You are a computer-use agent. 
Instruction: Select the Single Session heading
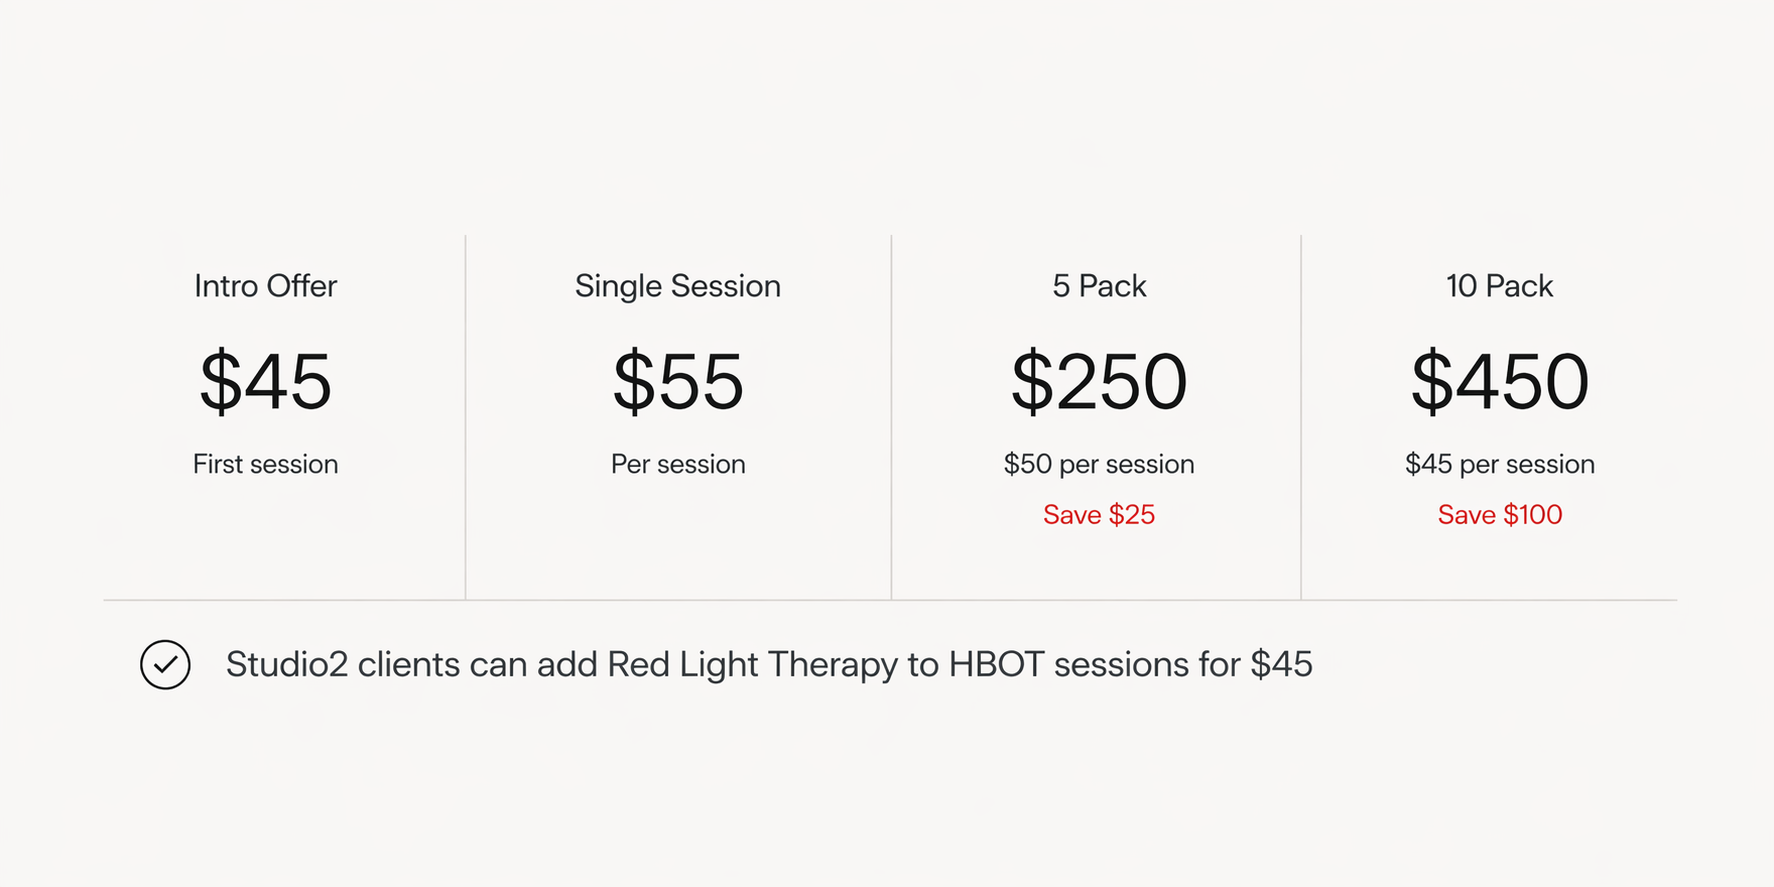pos(677,286)
